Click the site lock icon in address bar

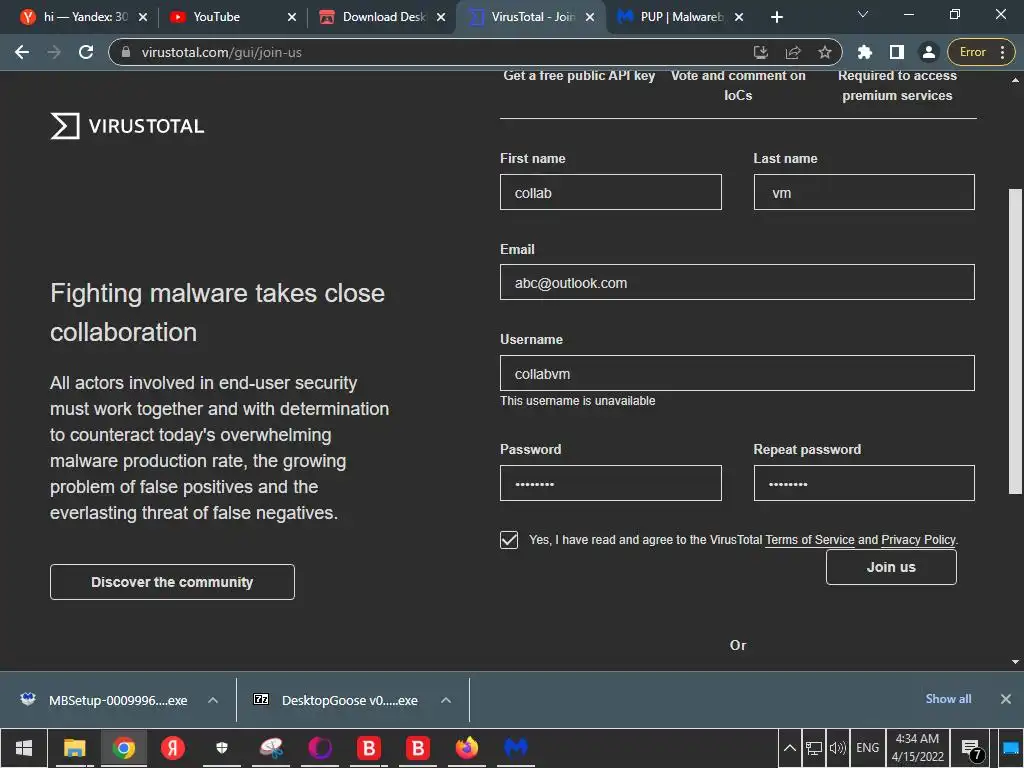click(126, 52)
